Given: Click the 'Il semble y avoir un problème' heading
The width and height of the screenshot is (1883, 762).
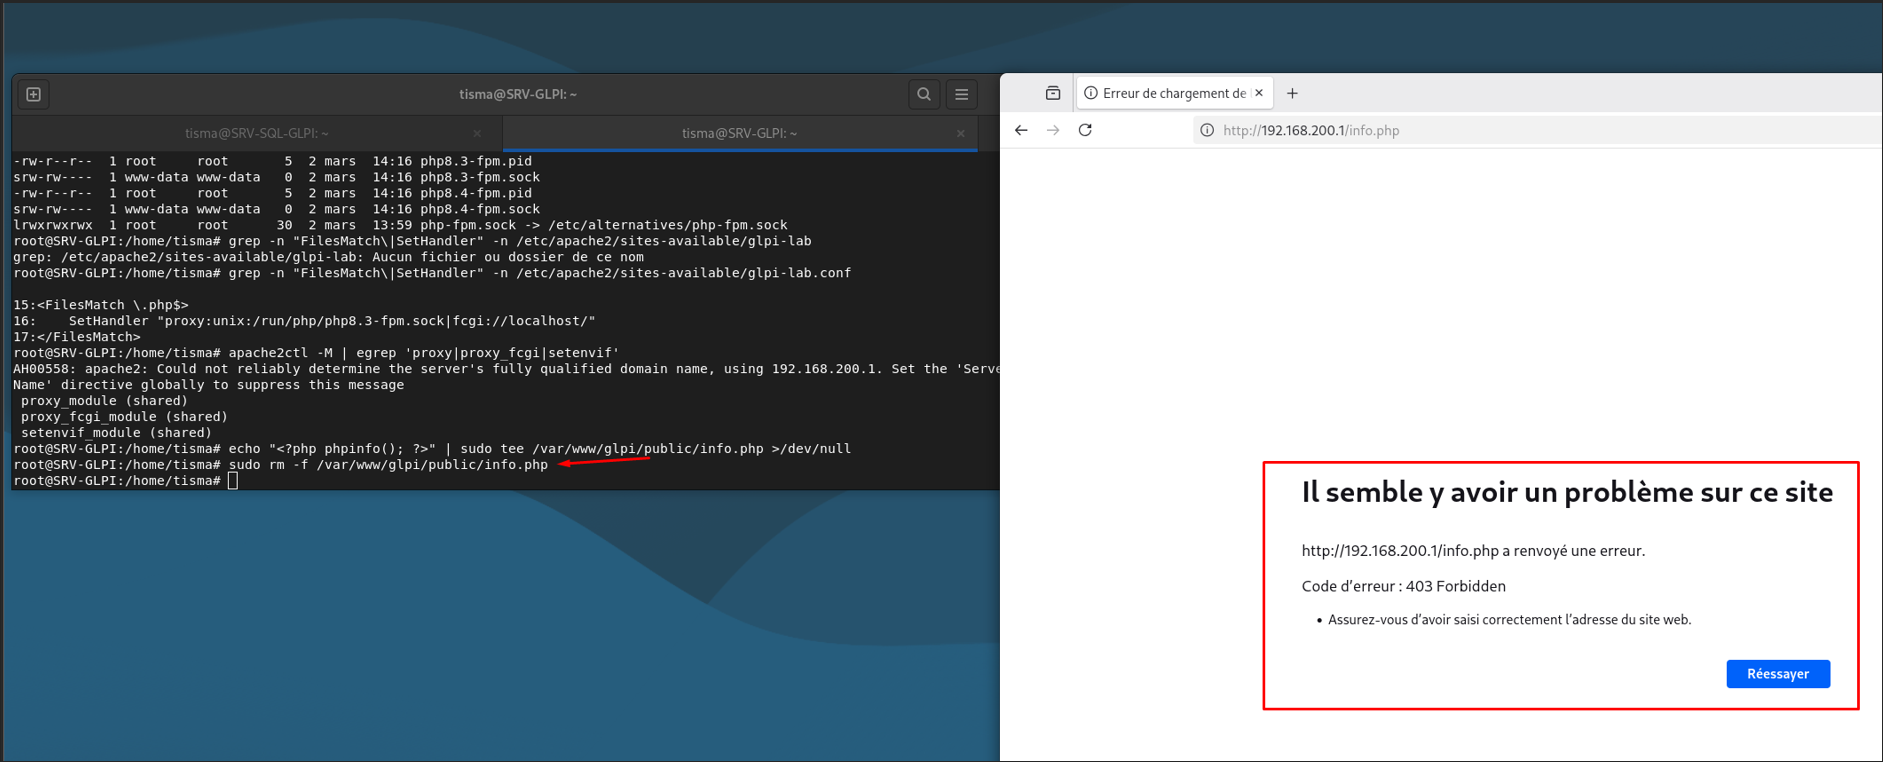Looking at the screenshot, I should (1567, 492).
